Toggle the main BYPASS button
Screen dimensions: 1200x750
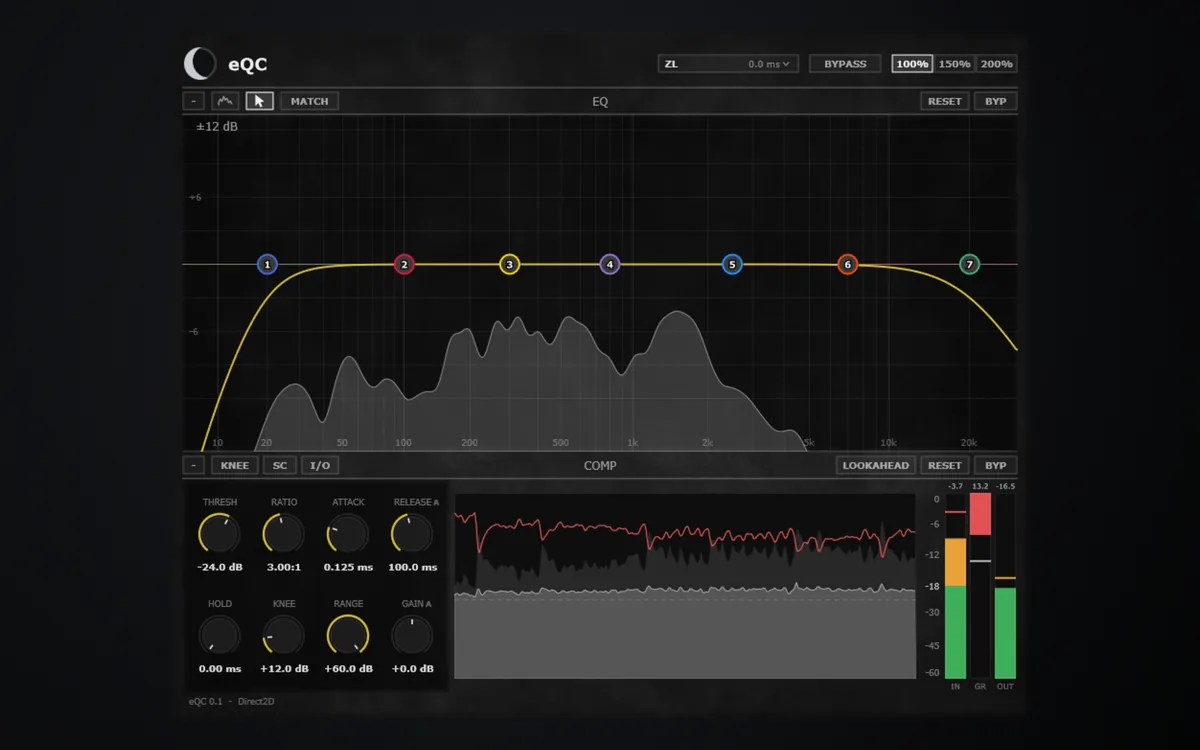(x=845, y=64)
